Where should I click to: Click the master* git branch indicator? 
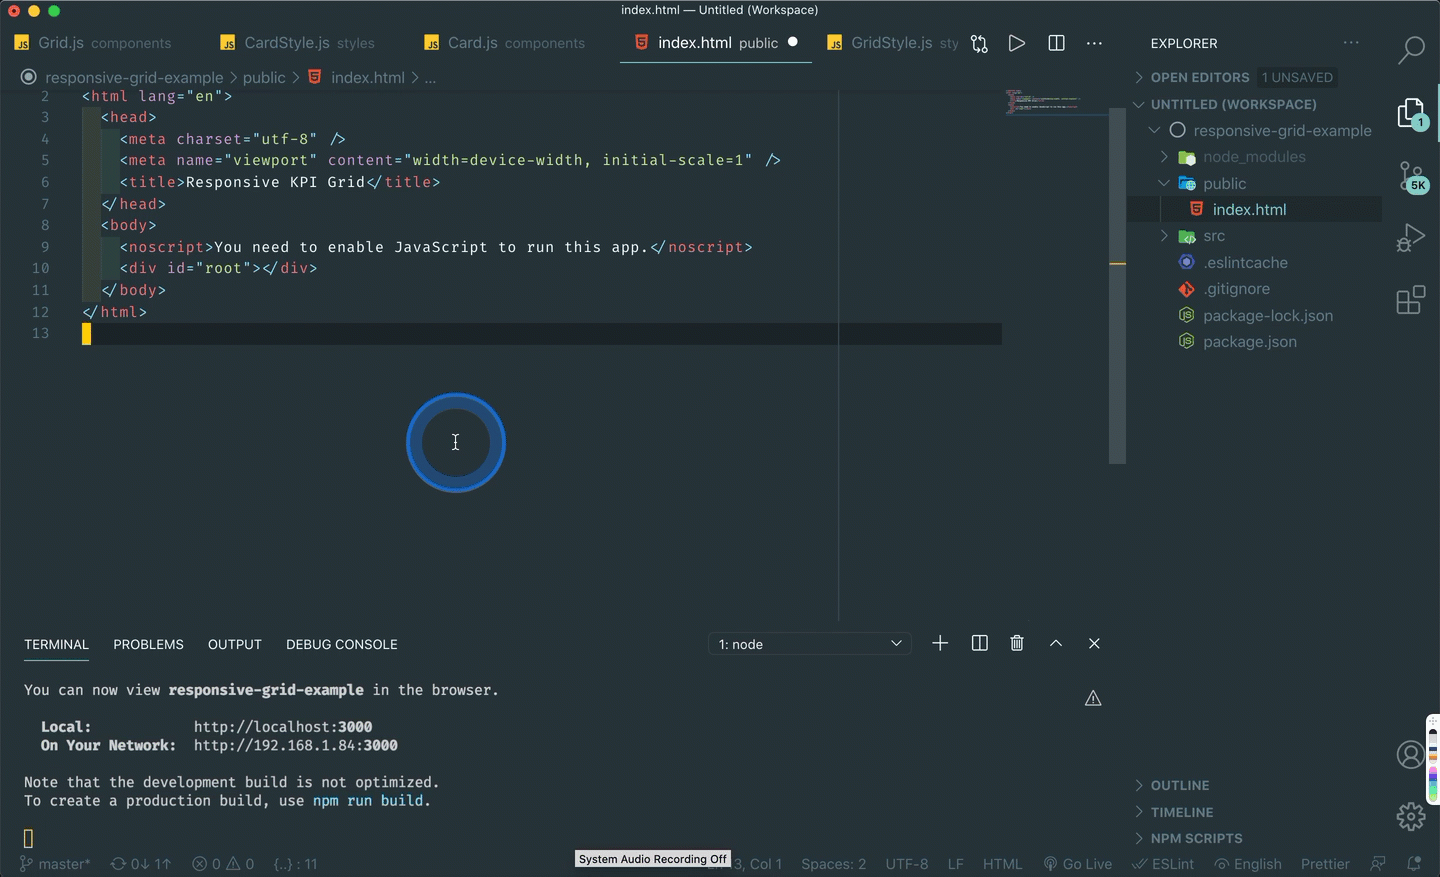click(54, 863)
